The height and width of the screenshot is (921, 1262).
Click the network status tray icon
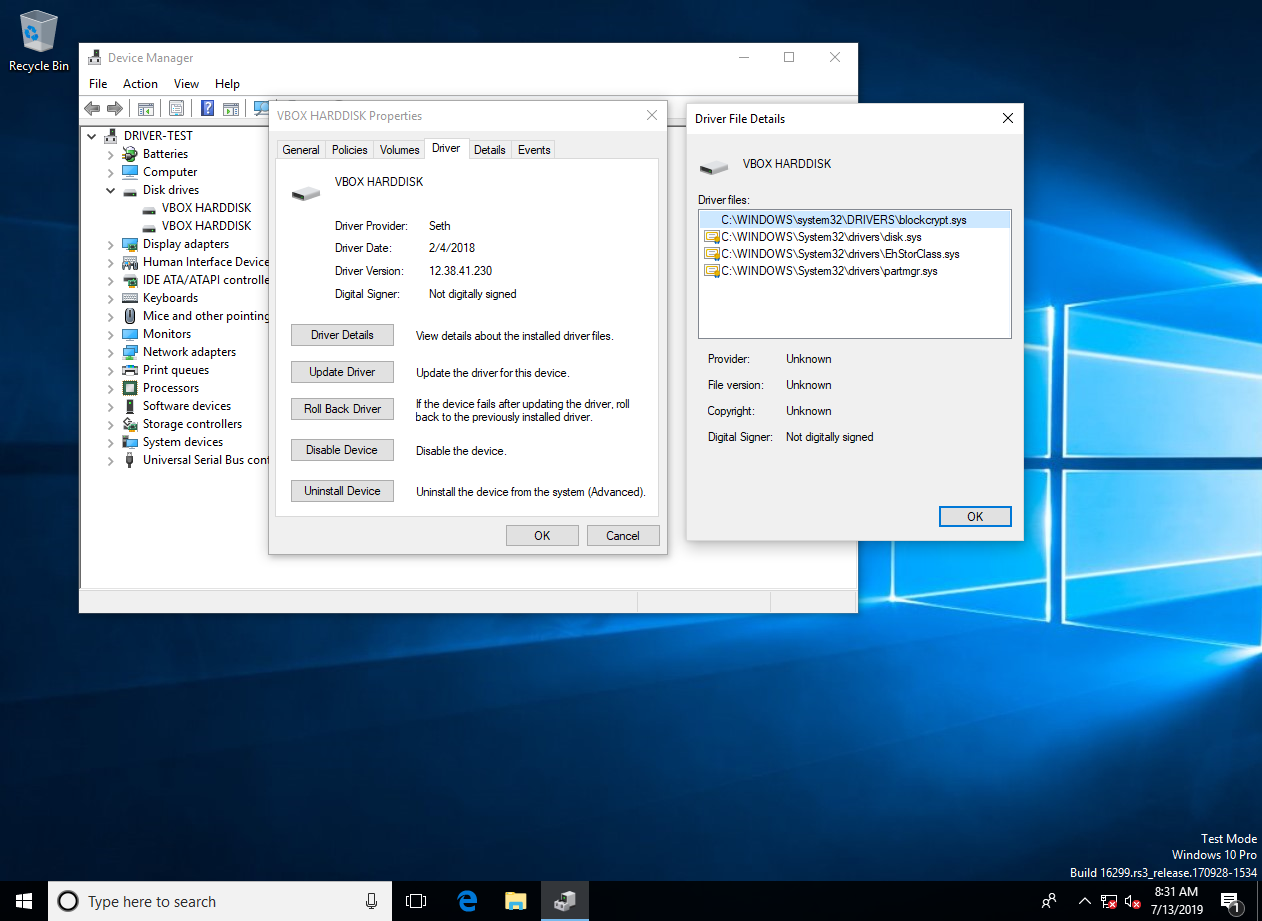[x=1109, y=901]
